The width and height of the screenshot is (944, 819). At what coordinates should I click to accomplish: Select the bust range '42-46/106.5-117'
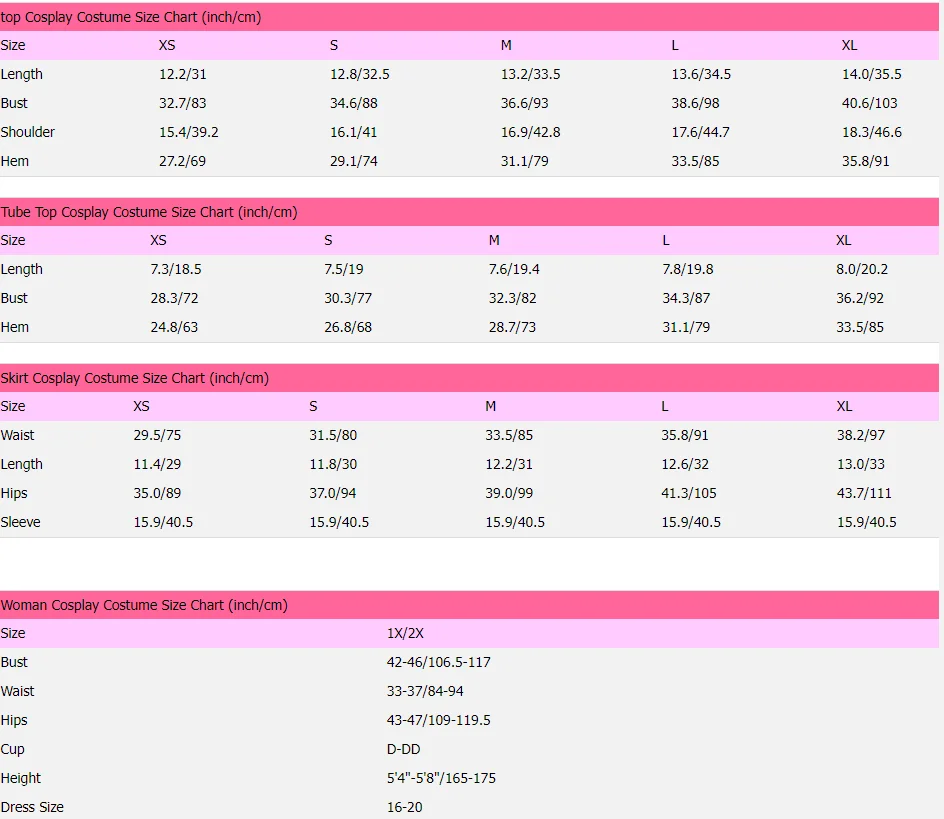tap(438, 662)
